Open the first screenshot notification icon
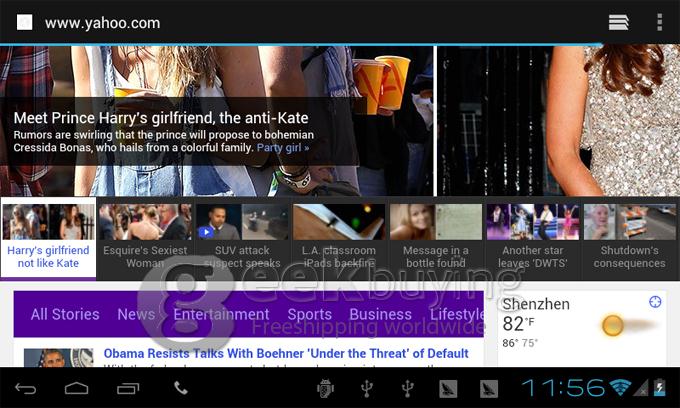Viewport: 680px width, 408px height. (x=448, y=388)
